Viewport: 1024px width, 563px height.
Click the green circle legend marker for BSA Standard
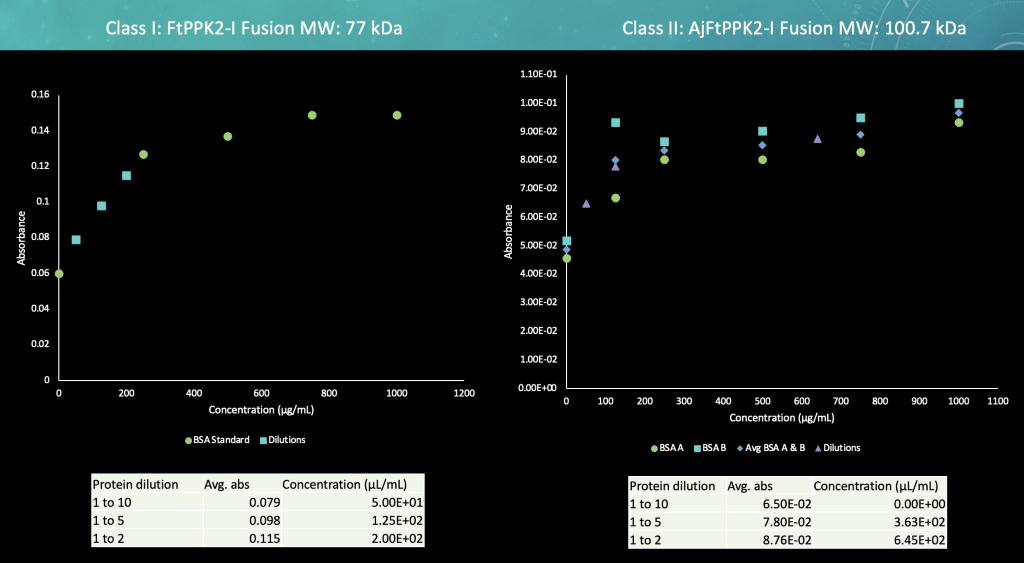point(189,440)
